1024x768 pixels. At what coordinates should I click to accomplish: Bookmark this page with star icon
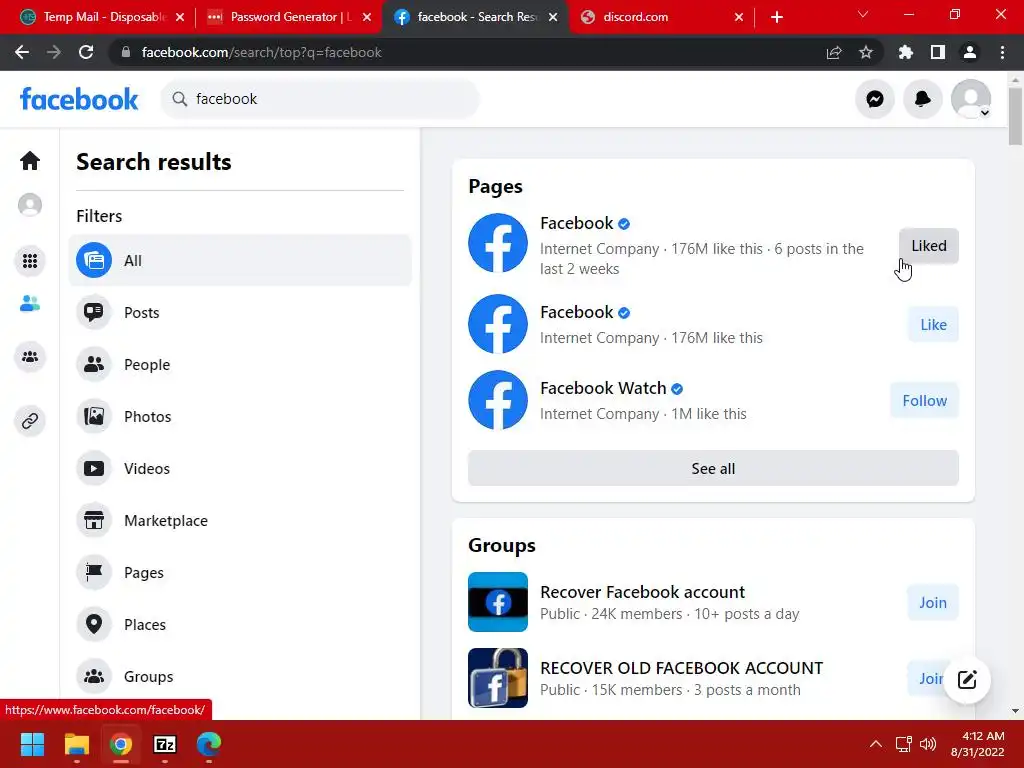pyautogui.click(x=866, y=52)
